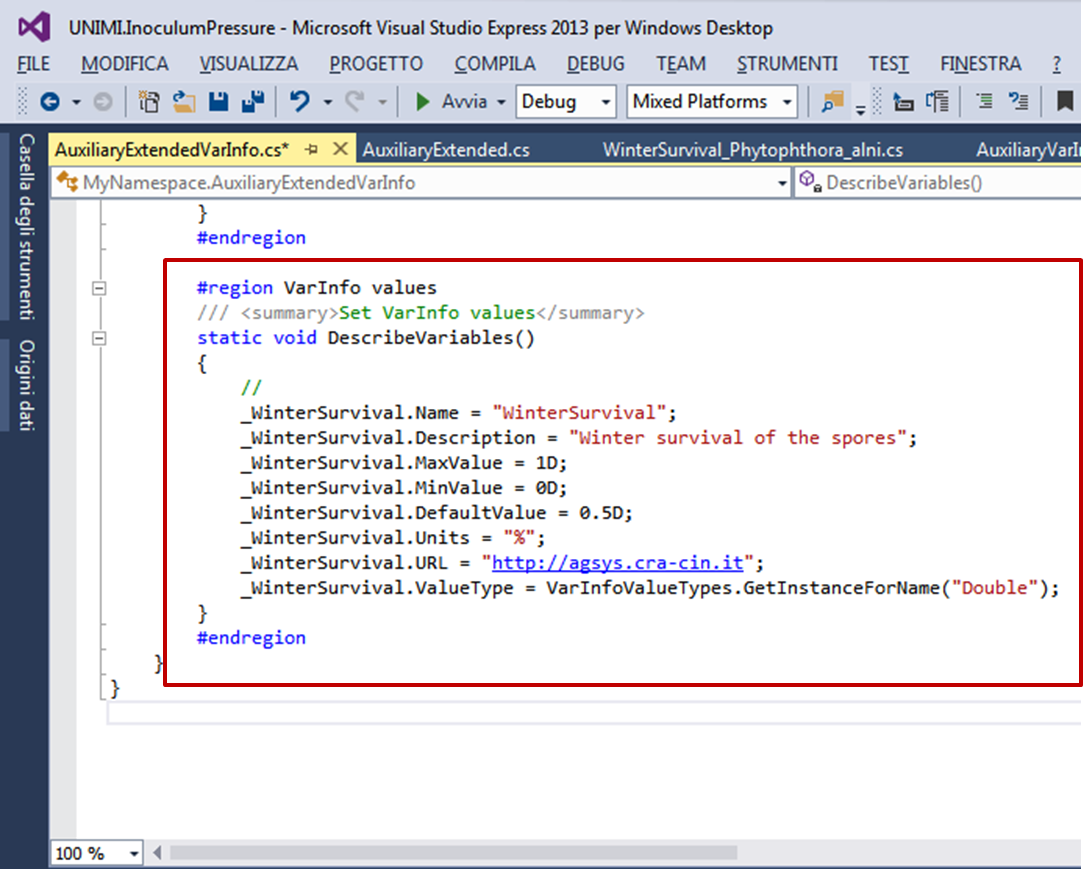The image size is (1083, 869).
Task: Click the Find in Files icon
Action: click(832, 102)
